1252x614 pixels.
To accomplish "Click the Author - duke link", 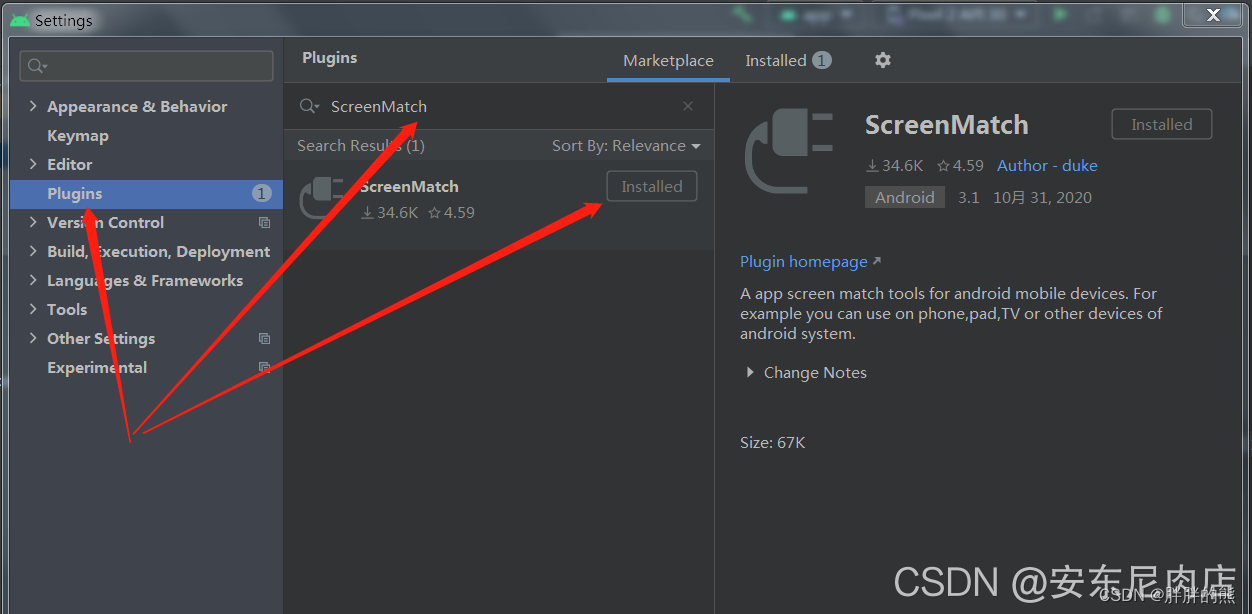I will click(1047, 165).
